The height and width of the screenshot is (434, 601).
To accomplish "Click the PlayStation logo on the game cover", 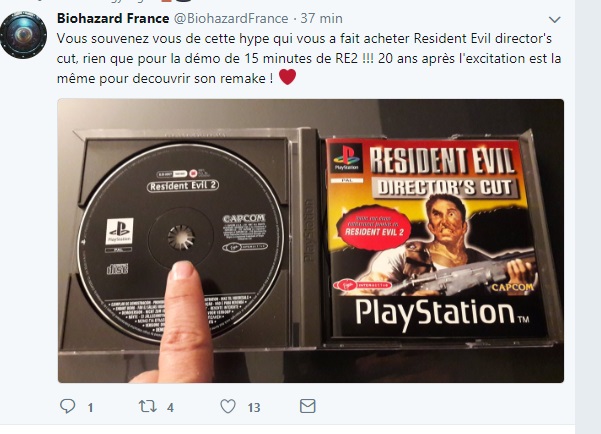I will 346,158.
